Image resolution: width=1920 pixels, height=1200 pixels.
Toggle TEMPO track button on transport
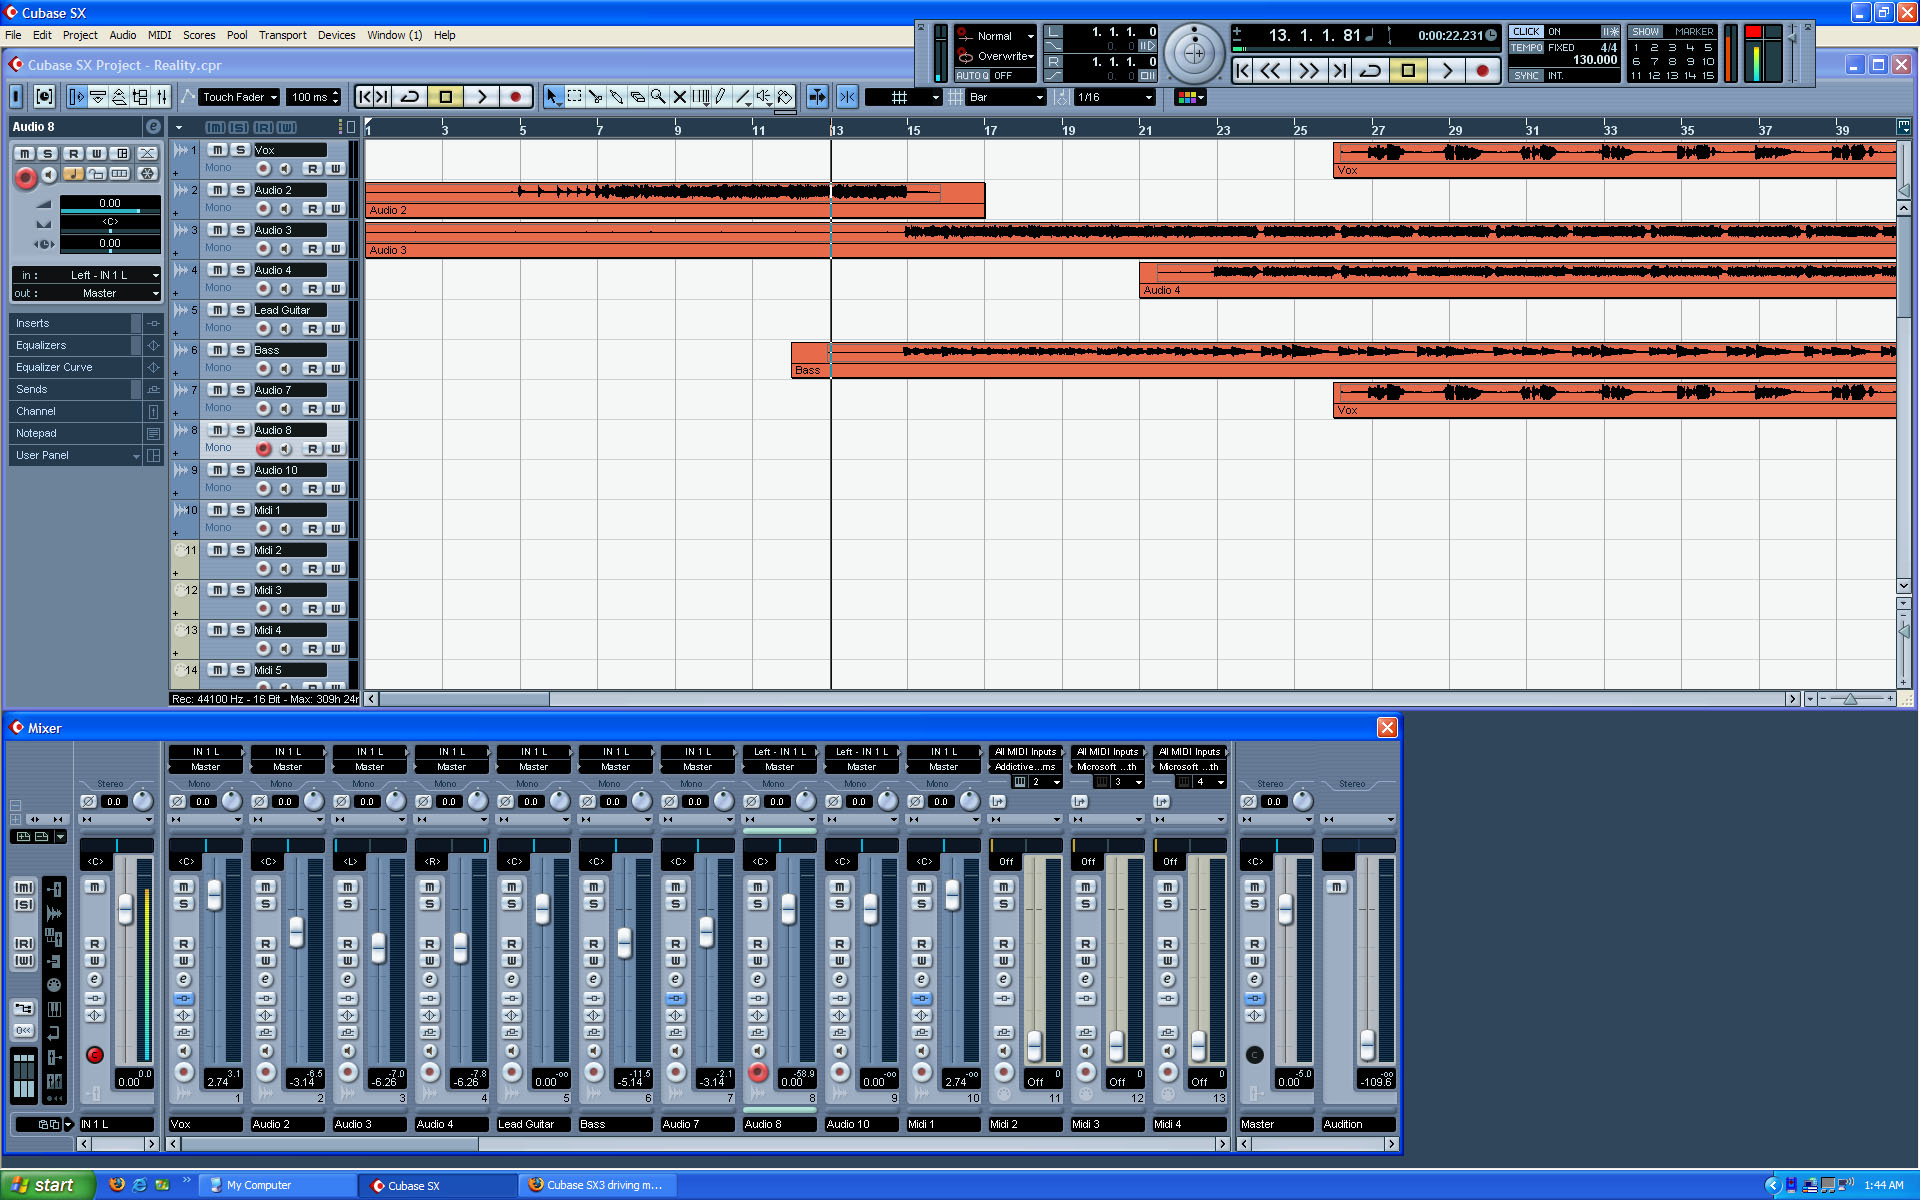pos(1526,47)
